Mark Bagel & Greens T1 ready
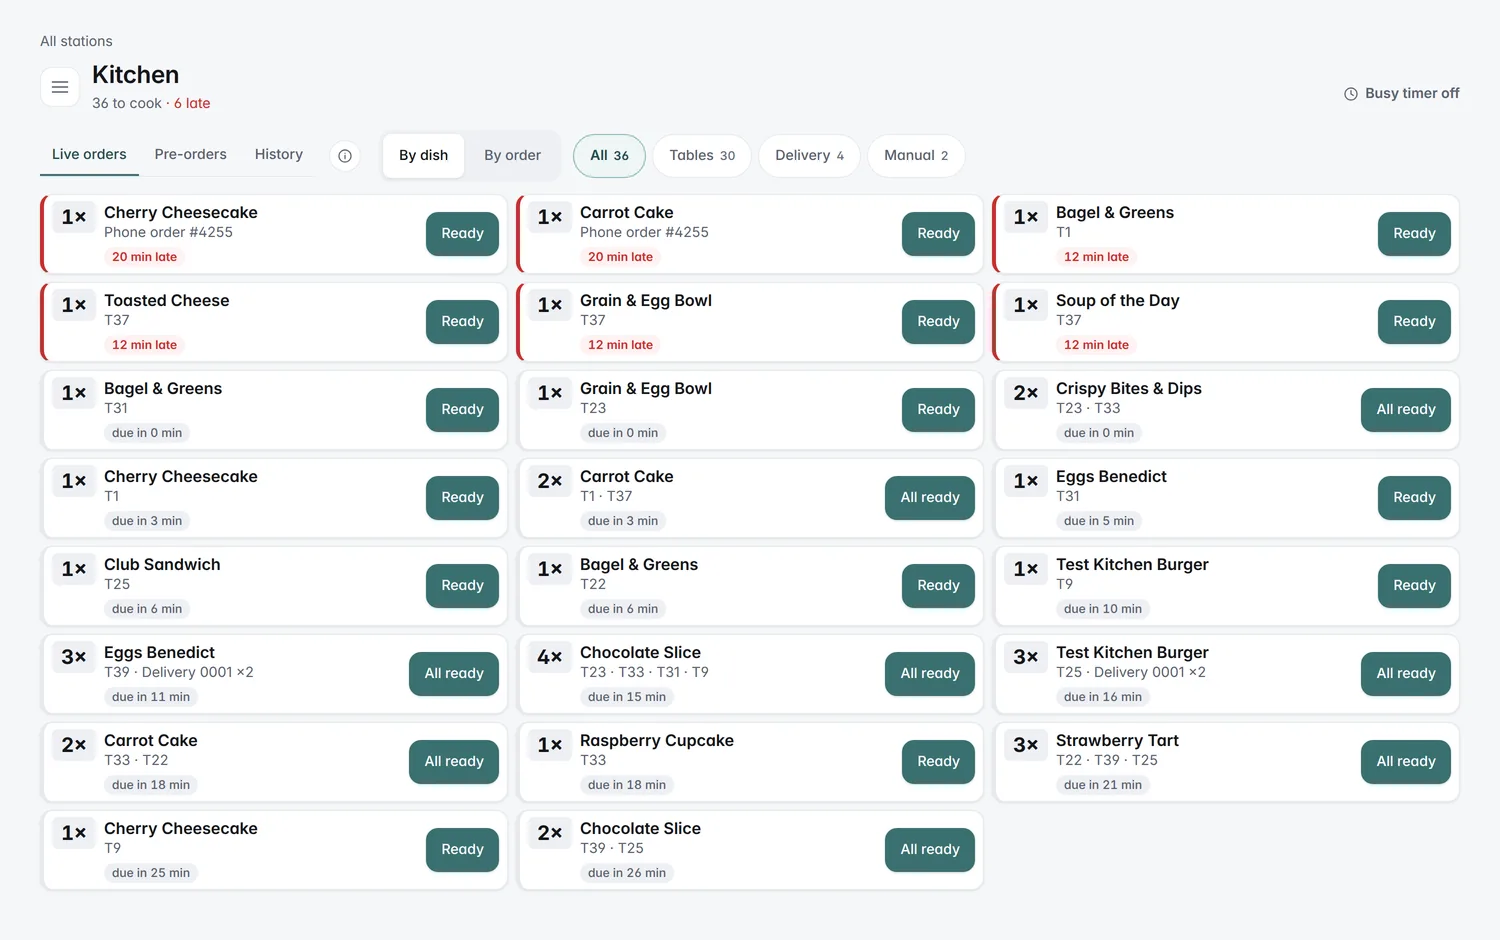Screen dimensions: 1500x940 (x=1414, y=234)
